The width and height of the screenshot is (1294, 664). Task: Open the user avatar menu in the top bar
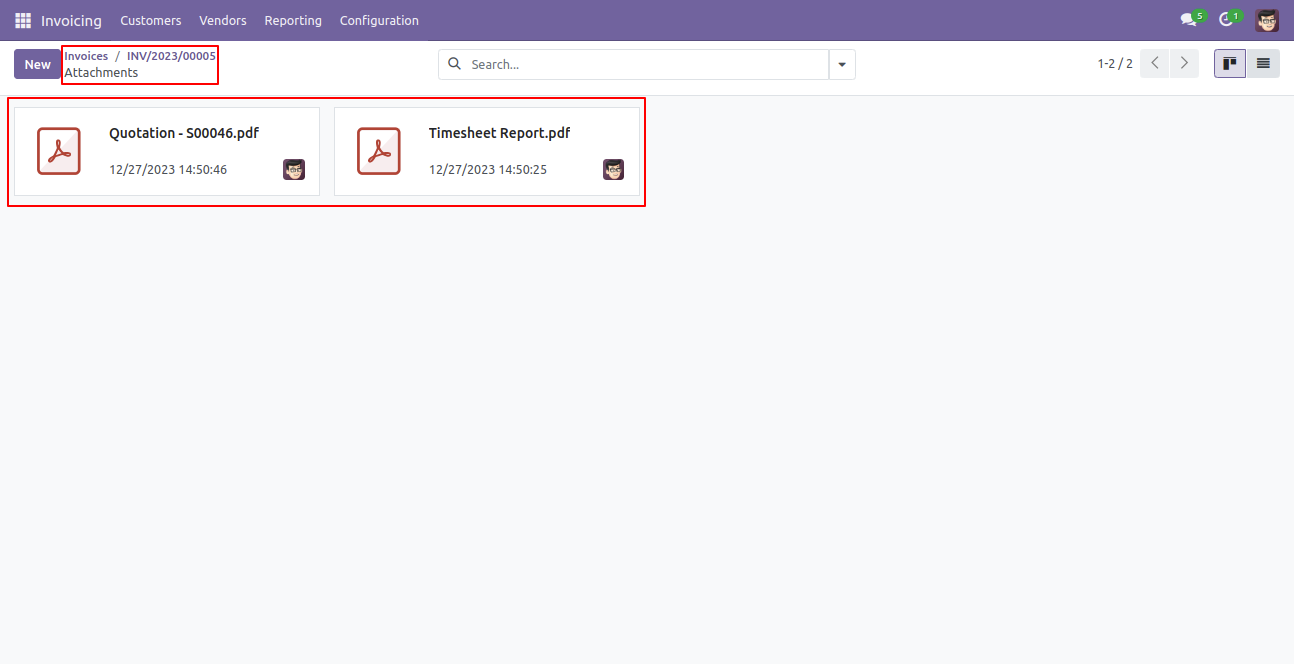pyautogui.click(x=1267, y=20)
